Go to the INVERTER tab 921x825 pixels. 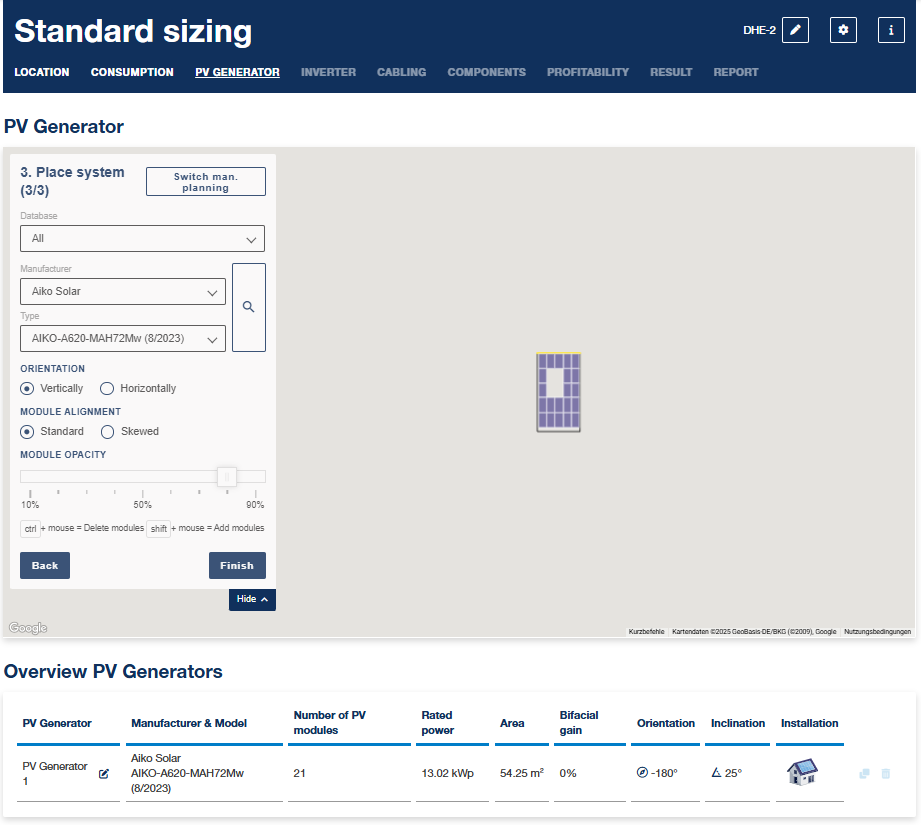pyautogui.click(x=328, y=72)
